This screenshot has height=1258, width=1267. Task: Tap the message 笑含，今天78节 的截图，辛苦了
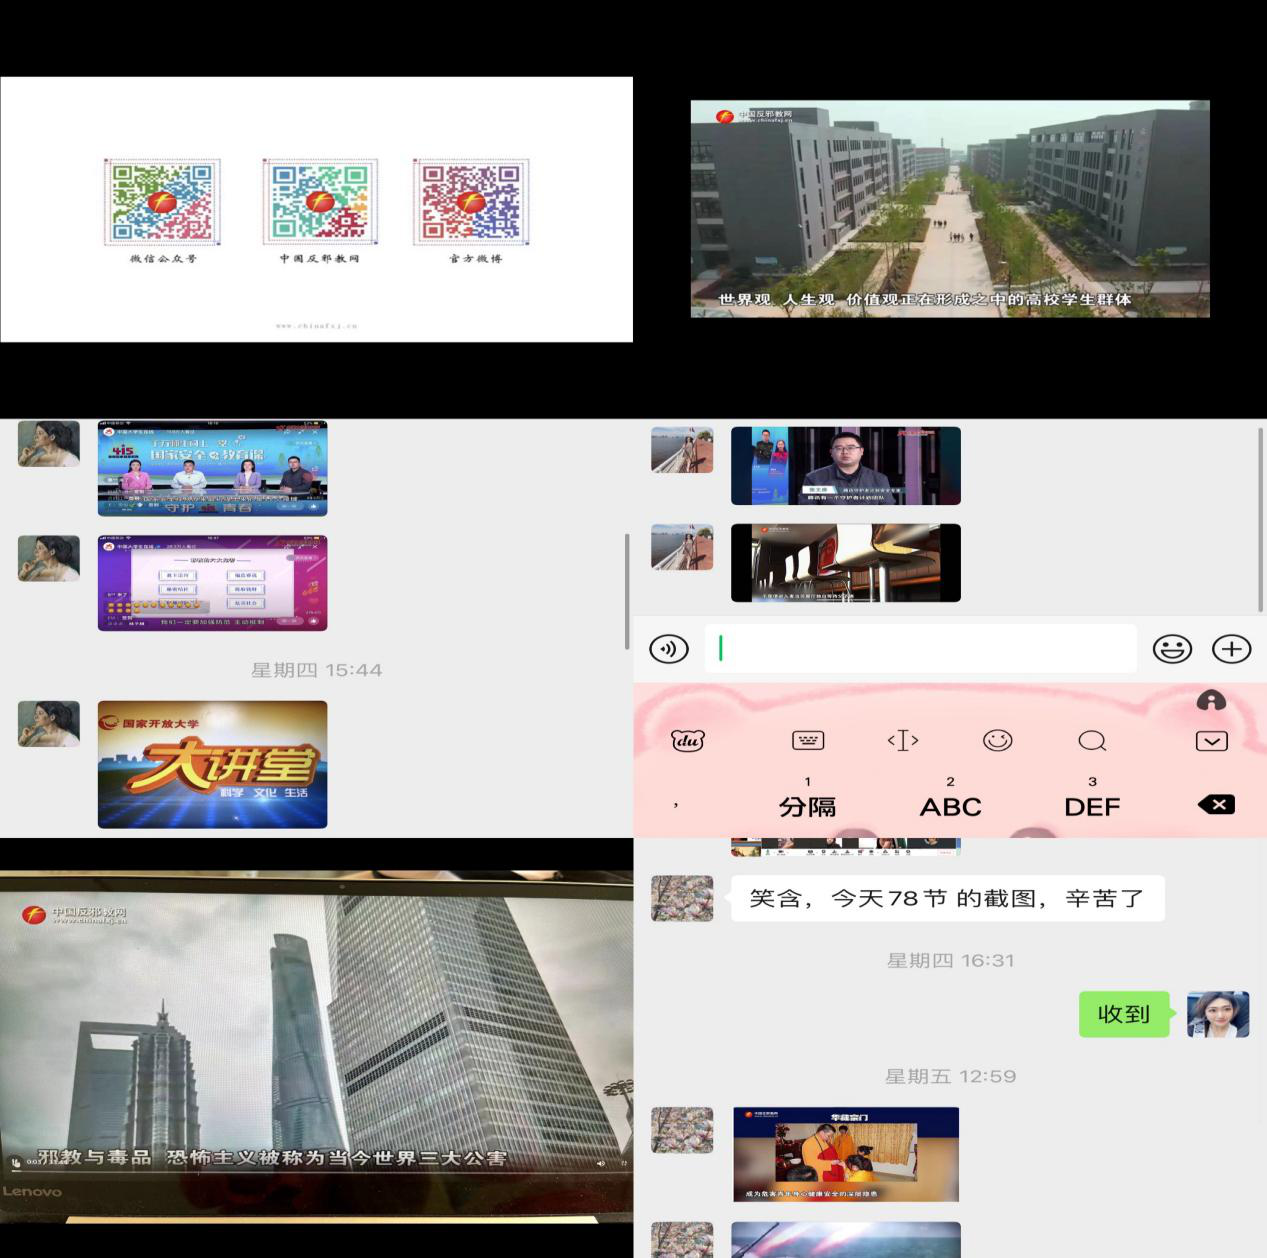(947, 898)
